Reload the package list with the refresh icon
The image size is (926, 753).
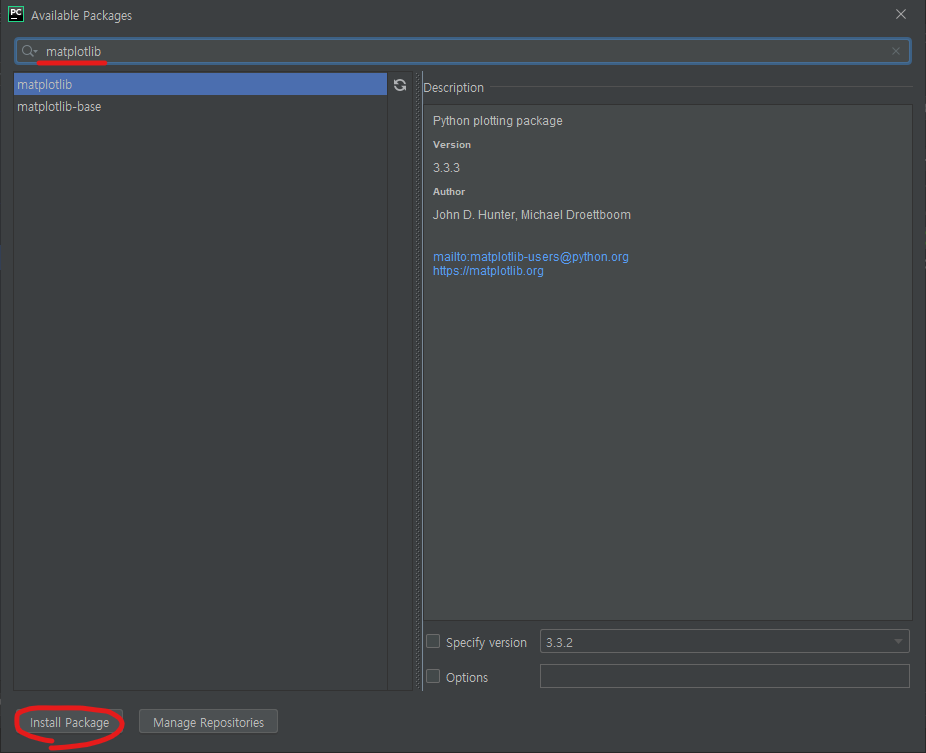click(x=400, y=85)
